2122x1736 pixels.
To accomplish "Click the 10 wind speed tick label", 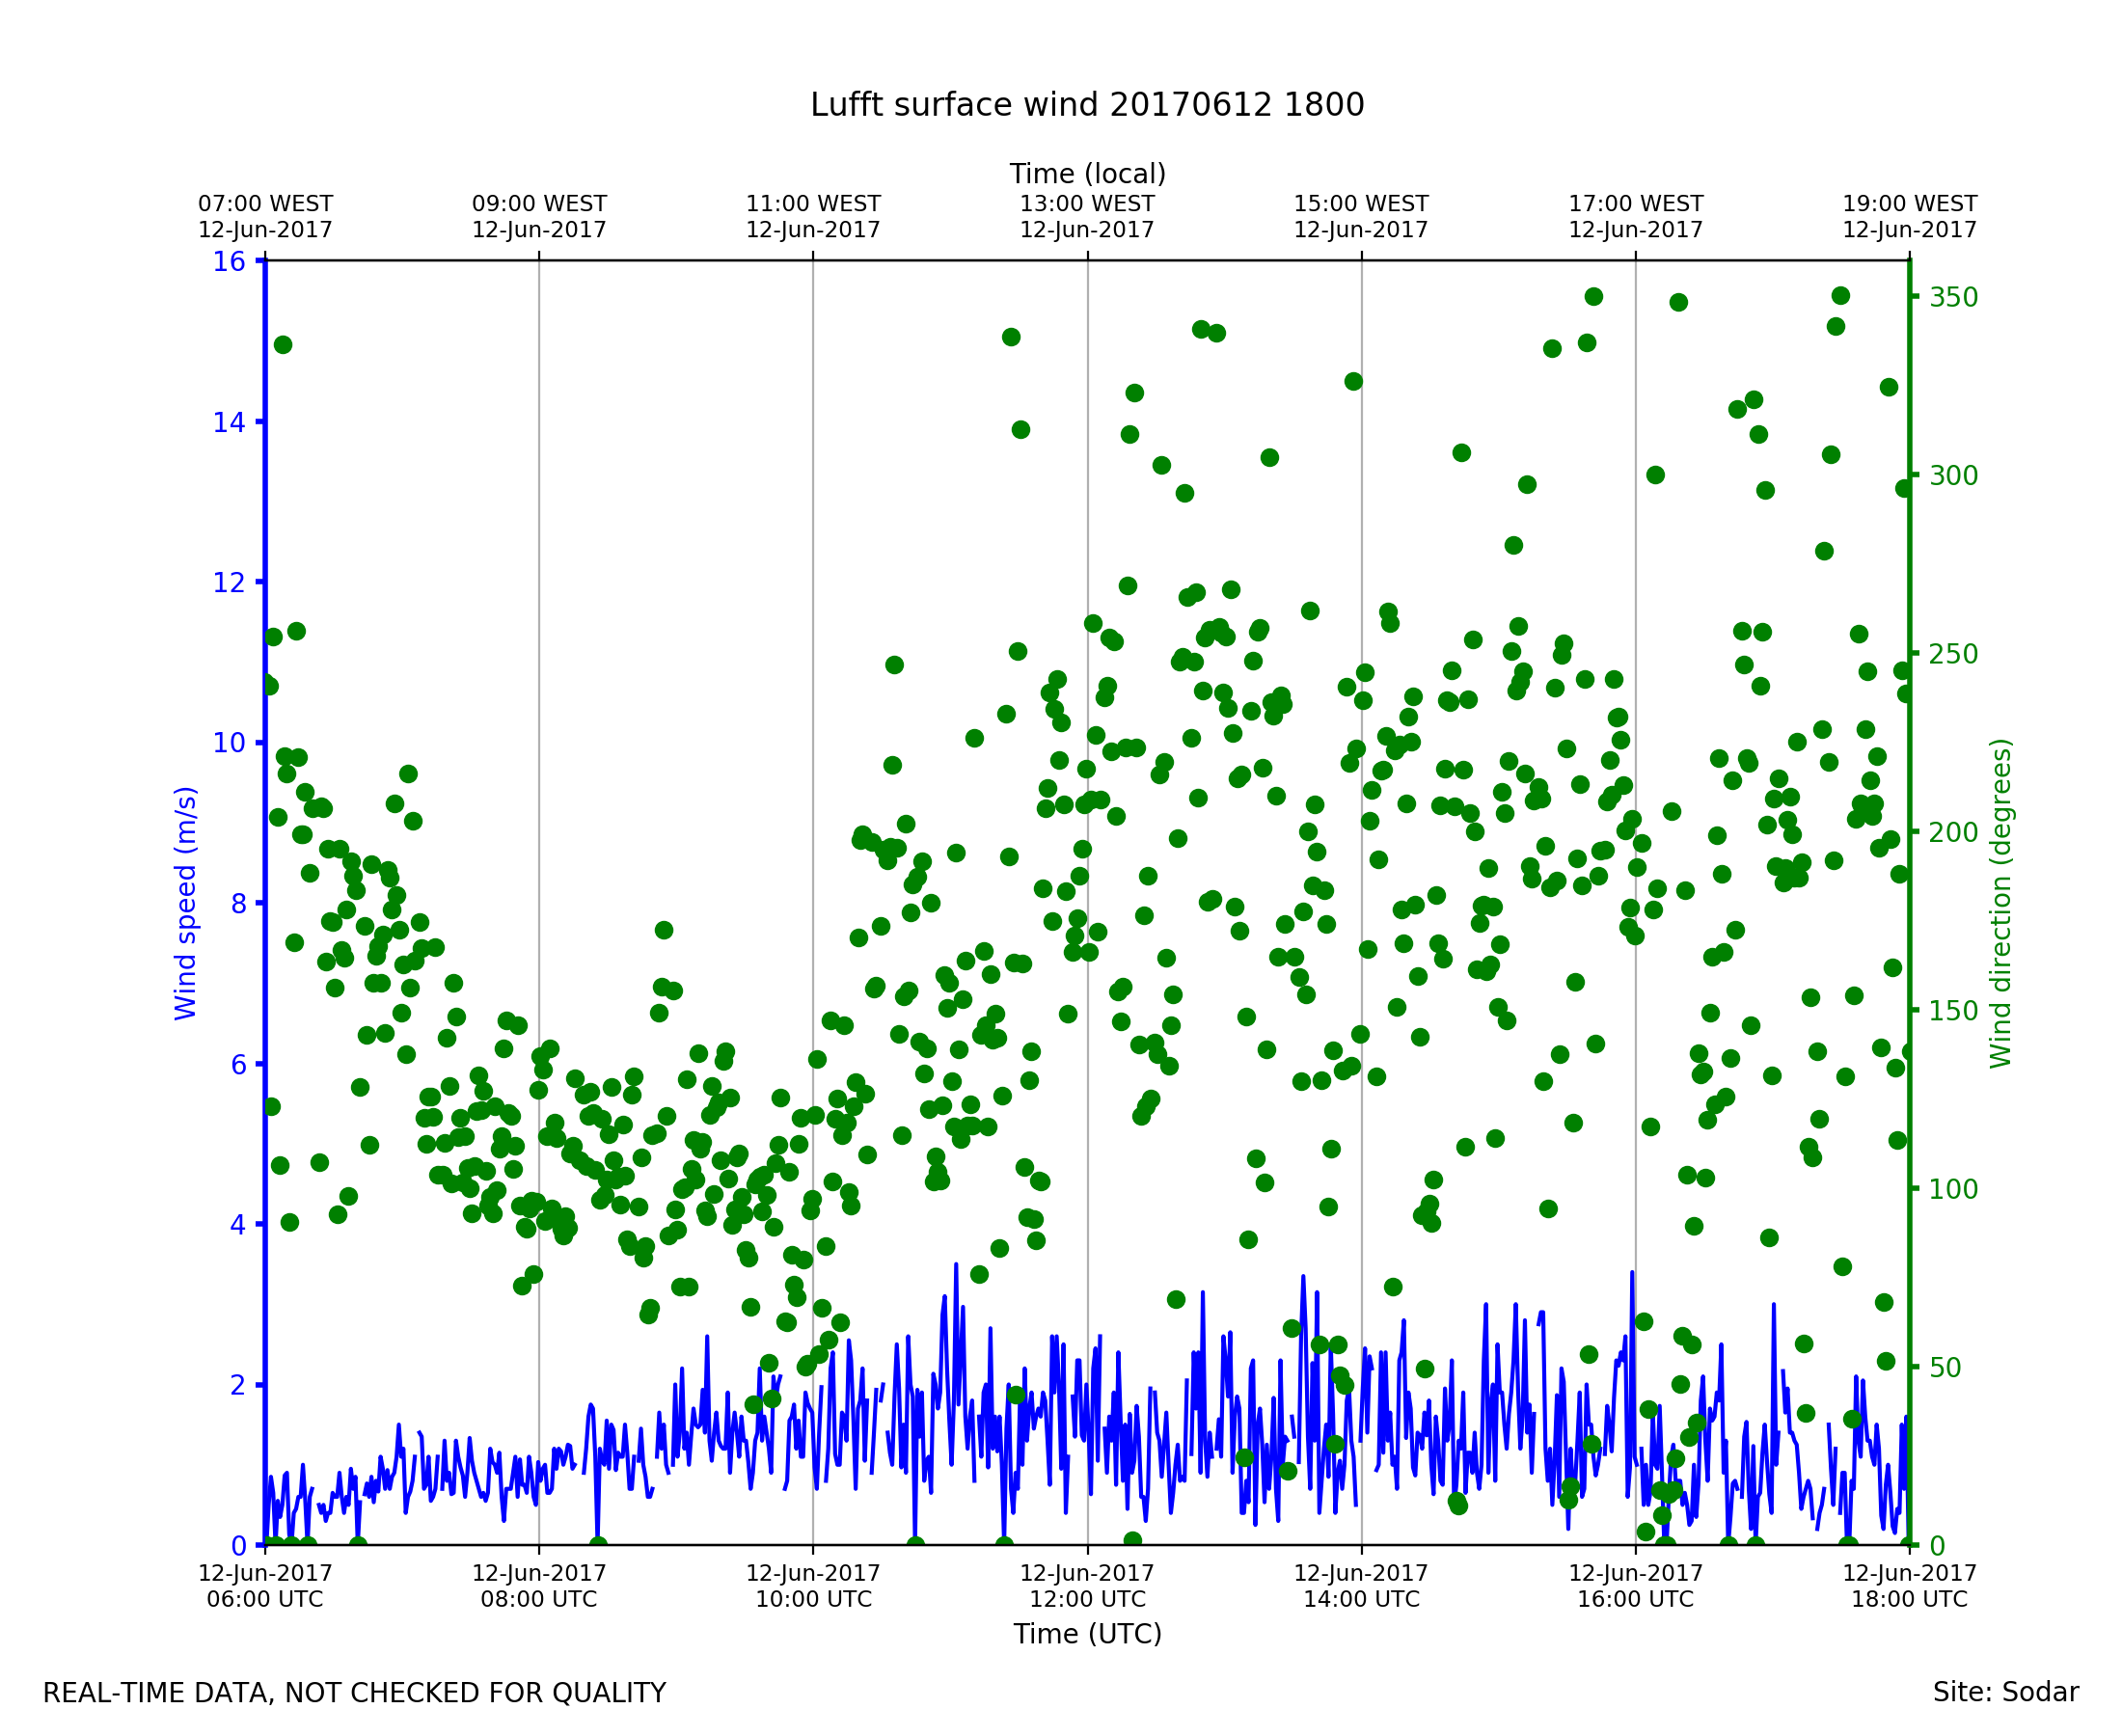I will click(228, 743).
